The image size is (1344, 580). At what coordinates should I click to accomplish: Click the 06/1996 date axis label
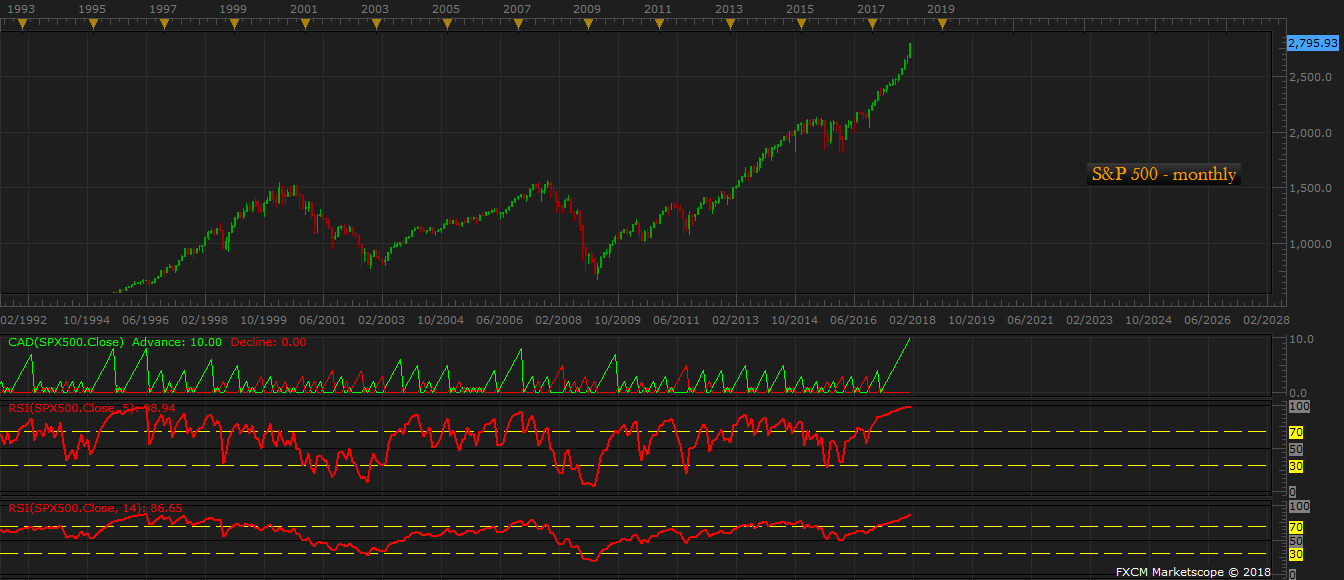(x=145, y=321)
